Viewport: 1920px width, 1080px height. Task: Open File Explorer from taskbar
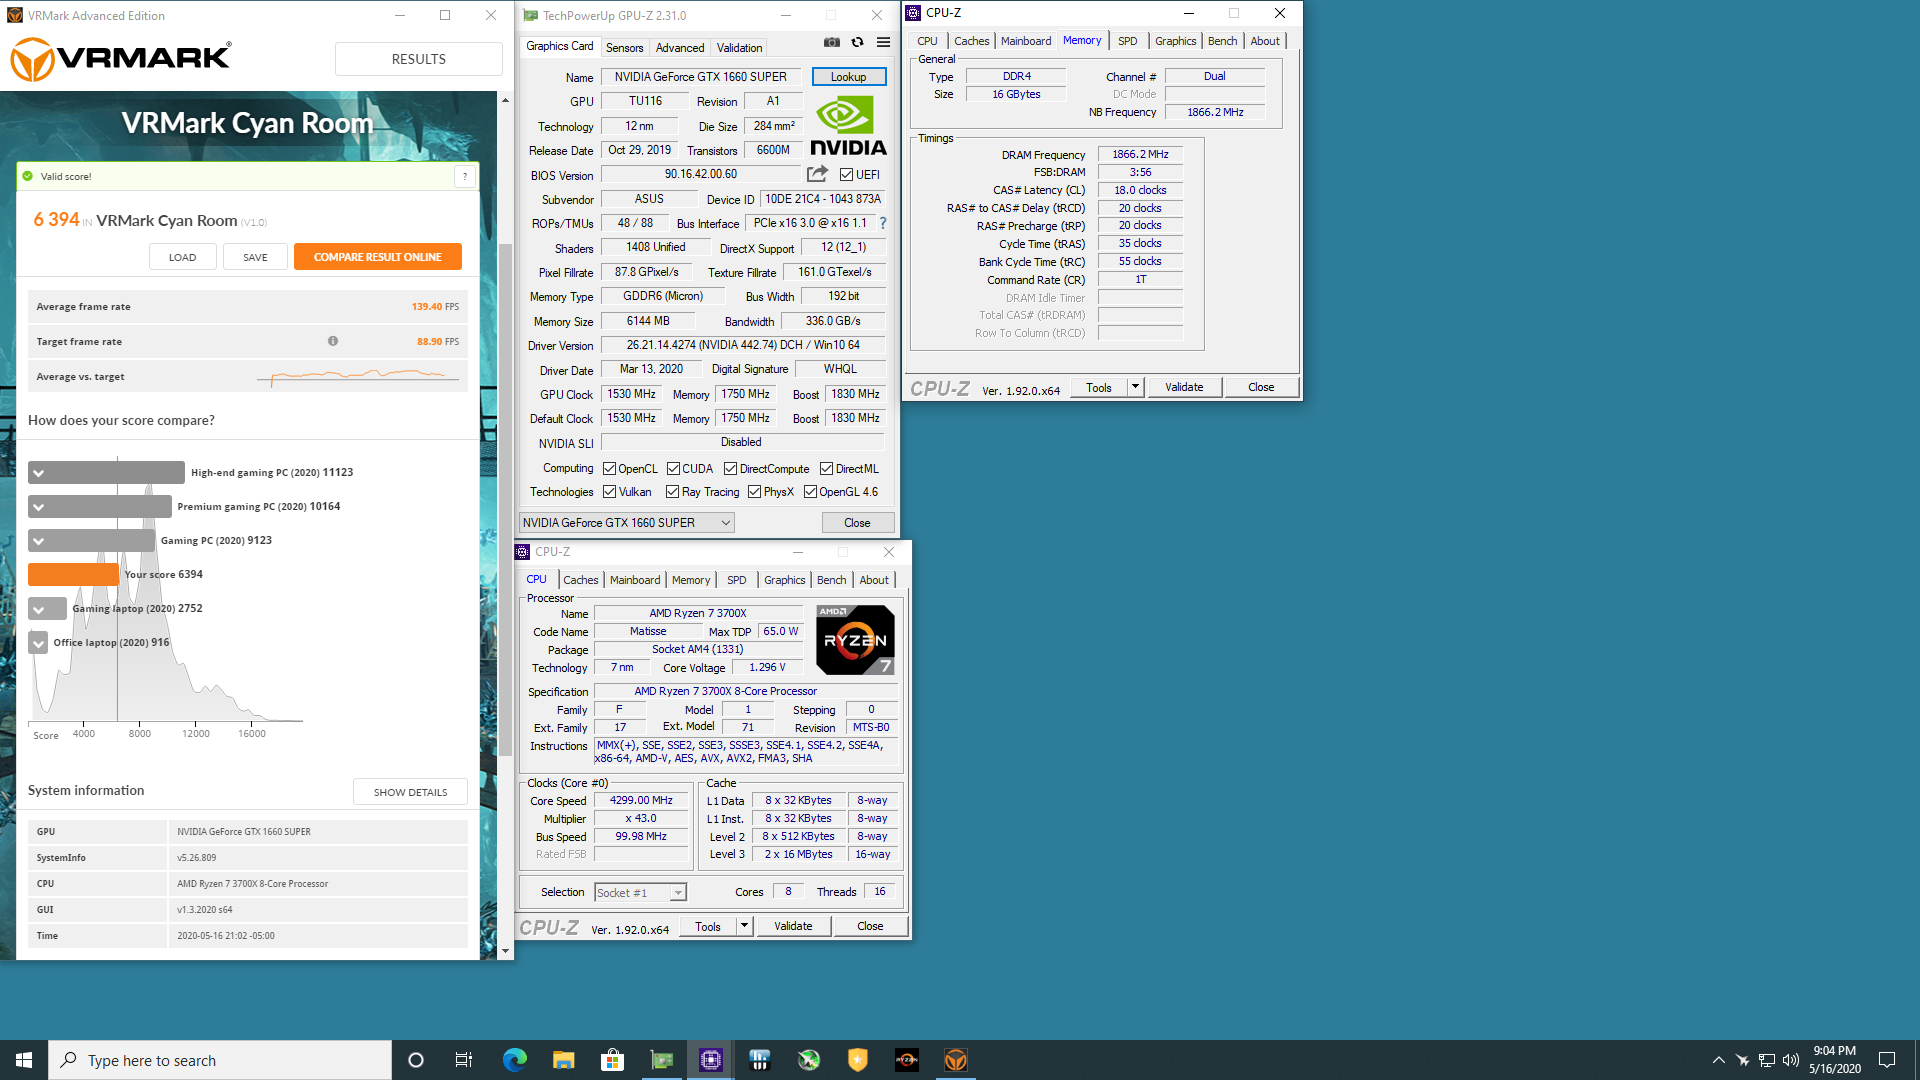click(563, 1060)
